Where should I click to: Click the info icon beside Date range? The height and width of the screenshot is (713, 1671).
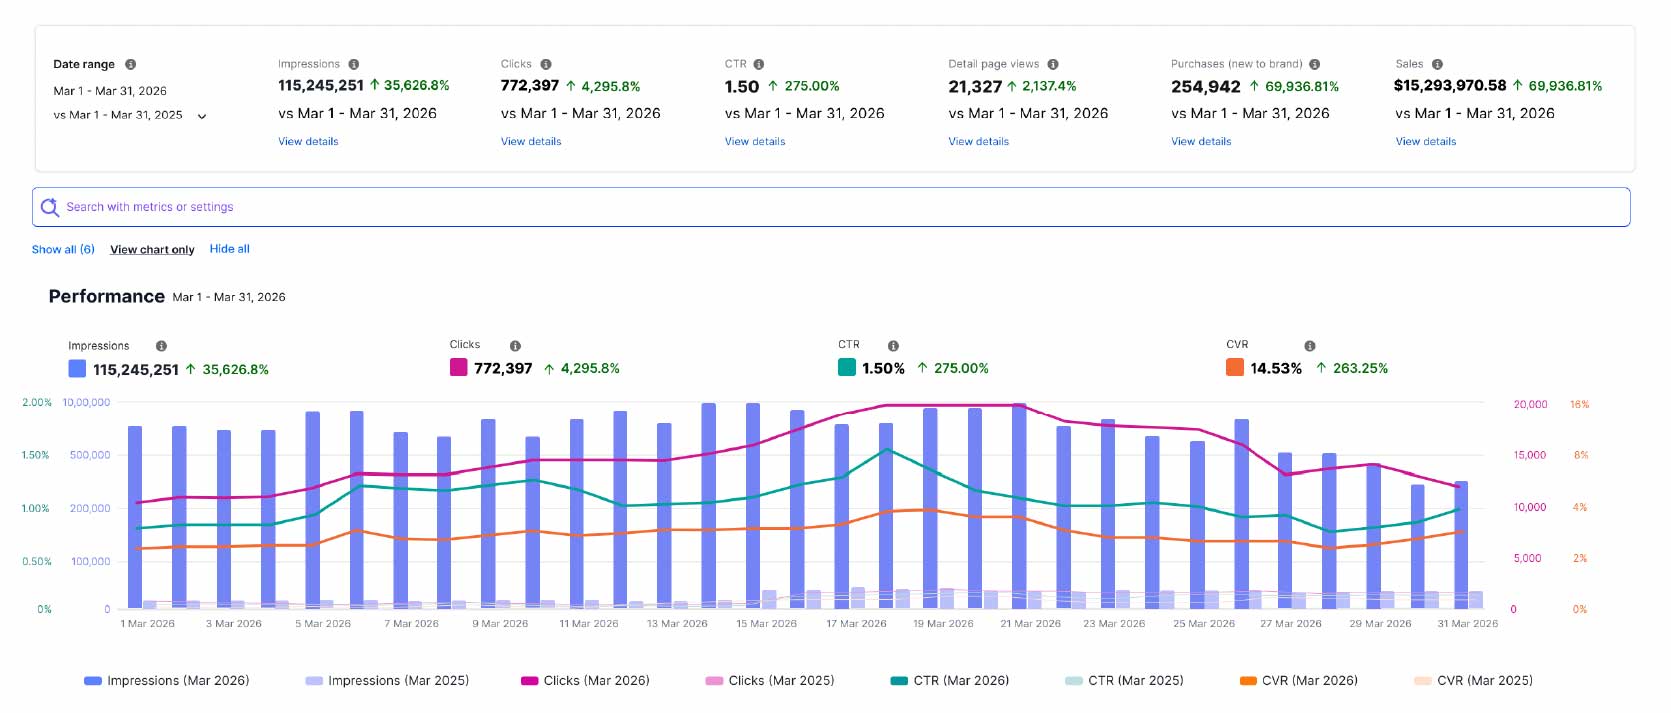coord(131,64)
